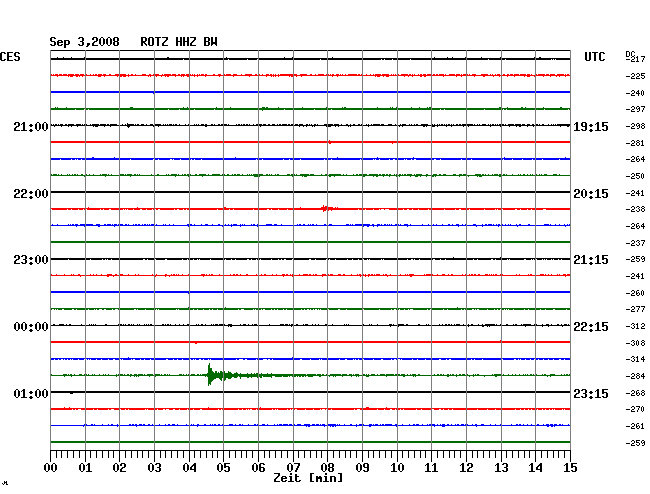The height and width of the screenshot is (494, 650).
Task: Click the DC offset value -261
Action: click(x=635, y=426)
